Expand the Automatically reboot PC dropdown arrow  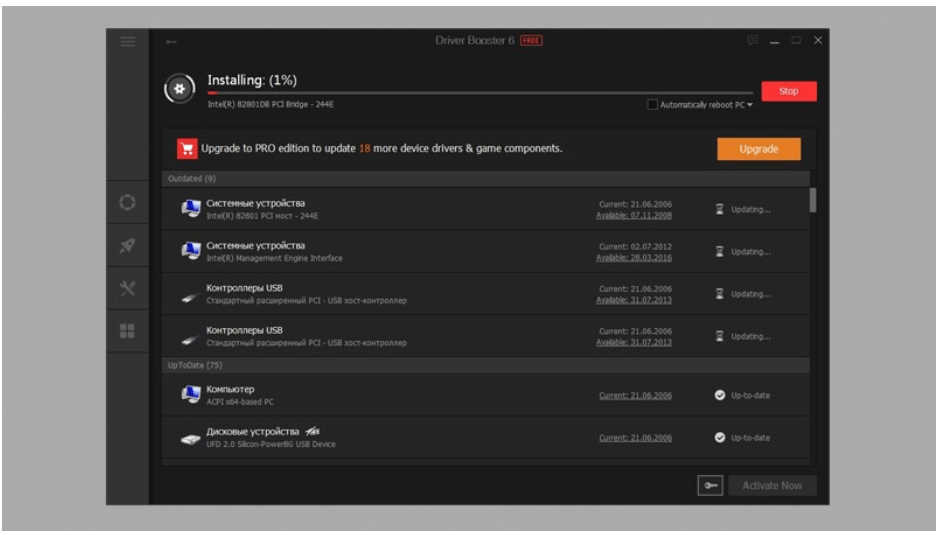(x=750, y=106)
